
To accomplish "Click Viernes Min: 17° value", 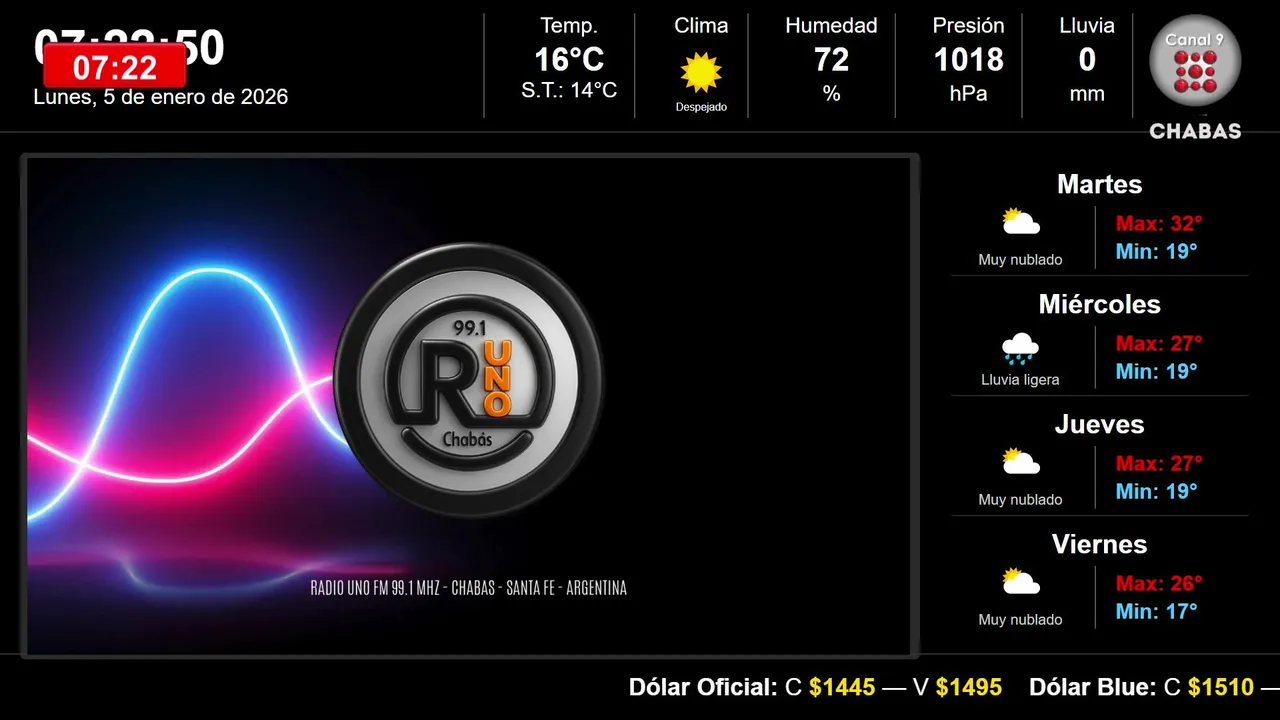I will pos(1156,611).
